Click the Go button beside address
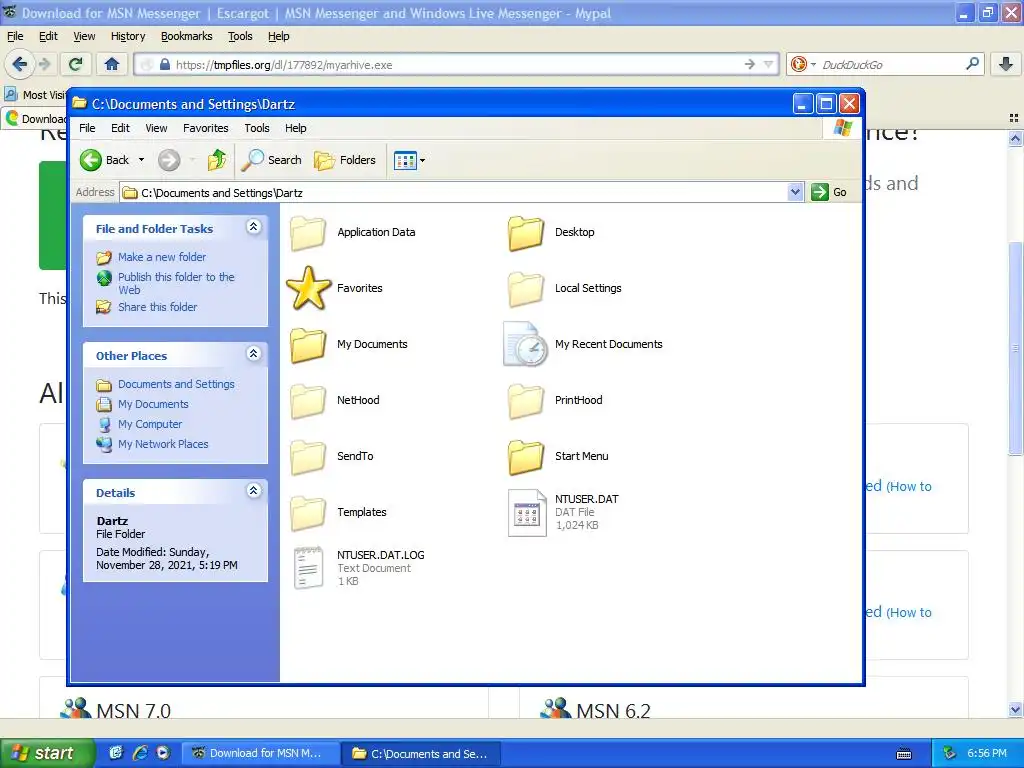The width and height of the screenshot is (1024, 768). [829, 193]
